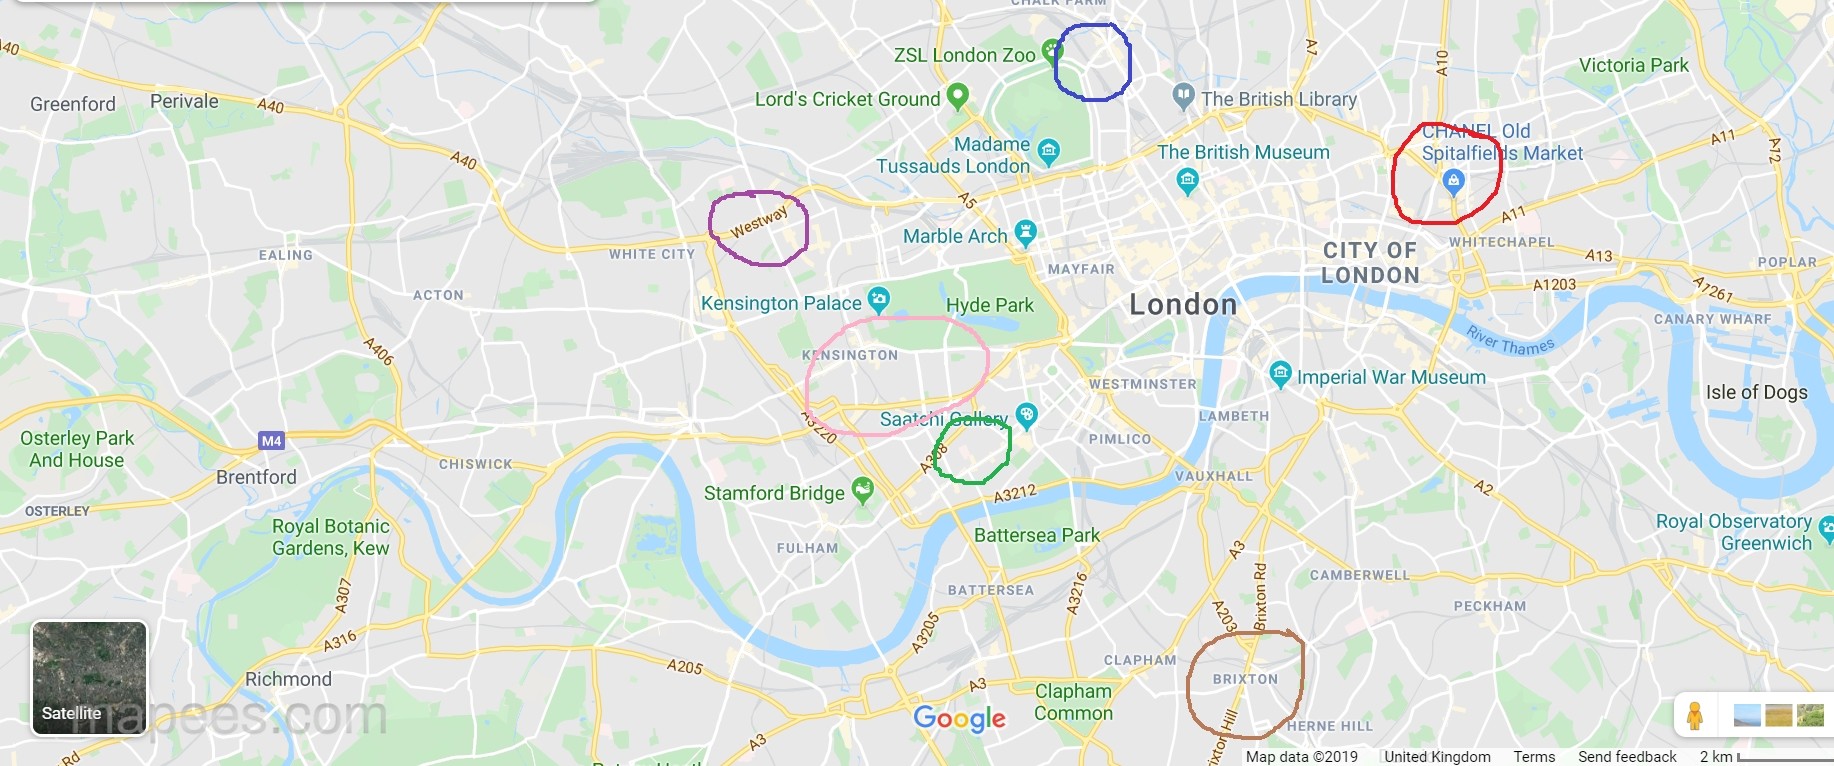Click the Send feedback link
Image resolution: width=1834 pixels, height=766 pixels.
click(1627, 756)
